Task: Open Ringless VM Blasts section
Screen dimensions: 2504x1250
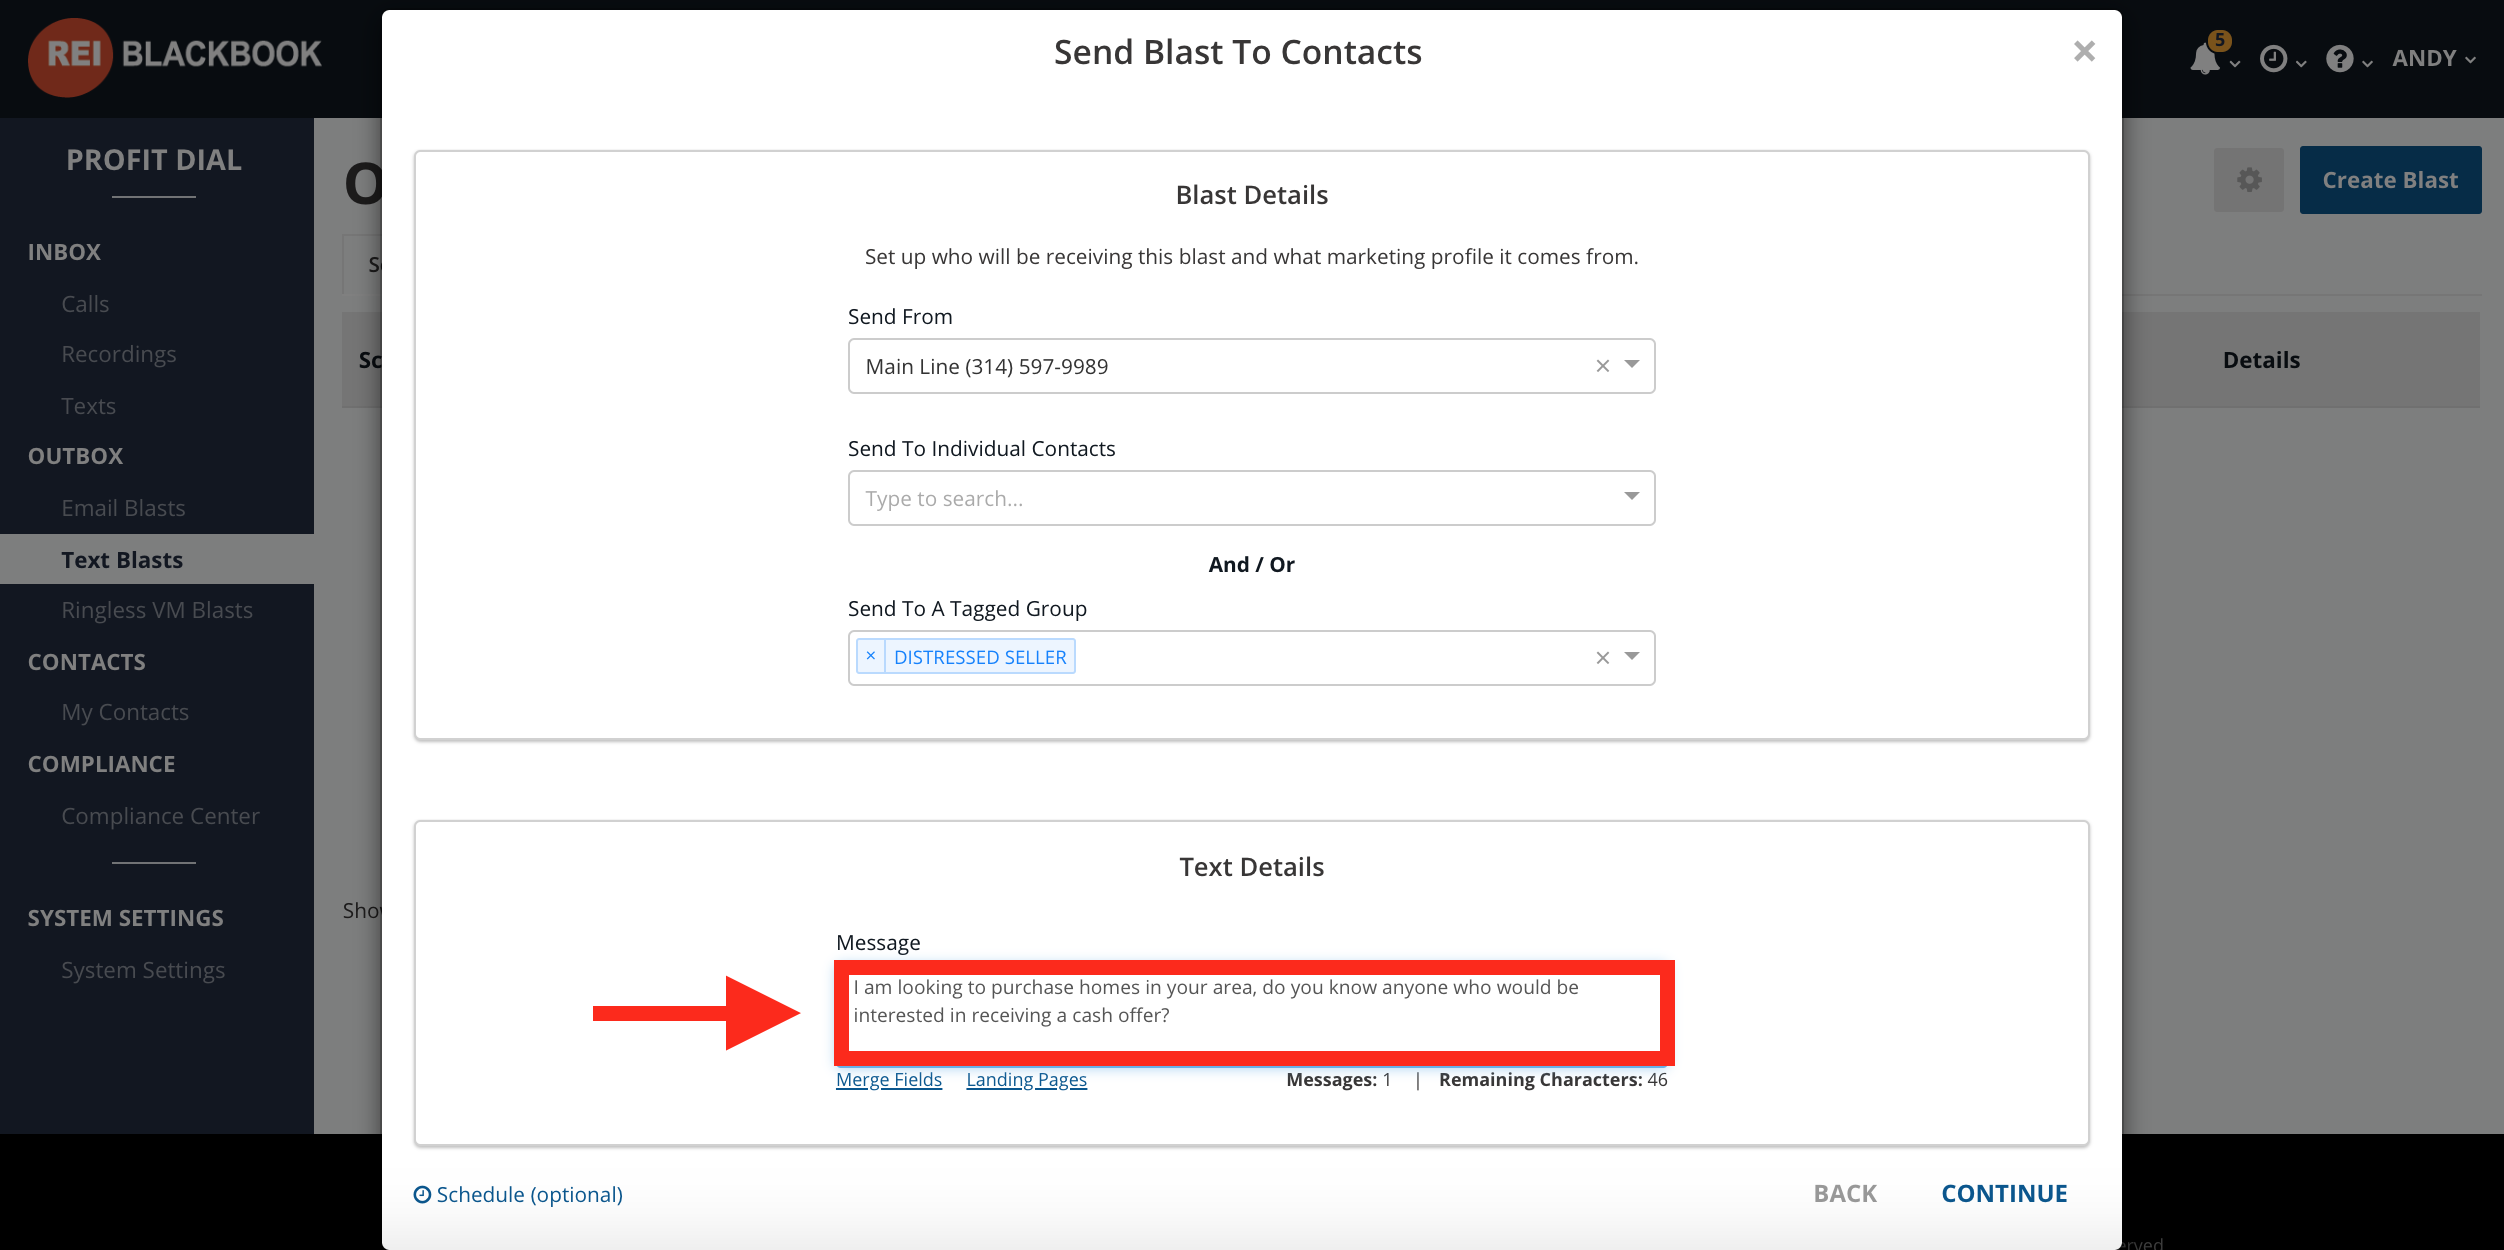Action: coord(157,610)
